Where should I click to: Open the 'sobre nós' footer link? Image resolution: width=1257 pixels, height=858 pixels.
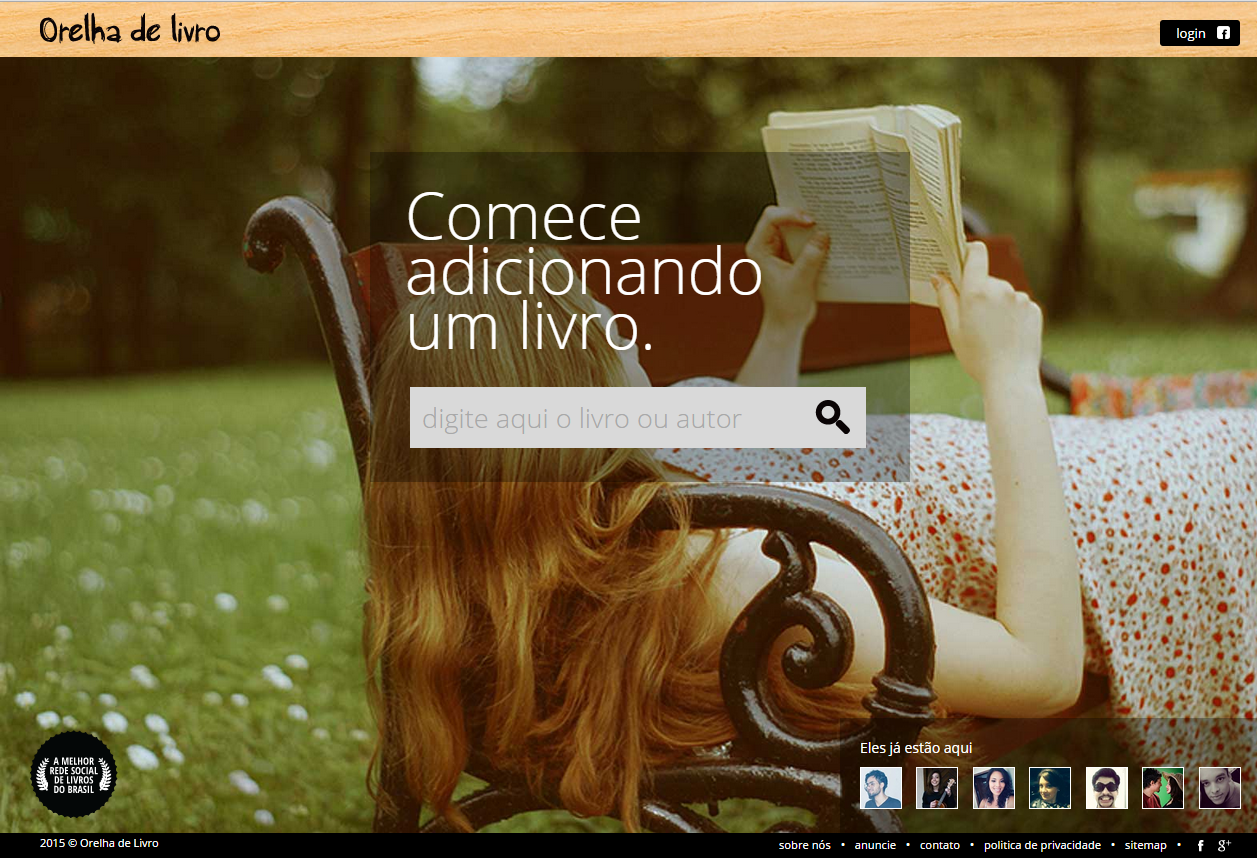(804, 846)
